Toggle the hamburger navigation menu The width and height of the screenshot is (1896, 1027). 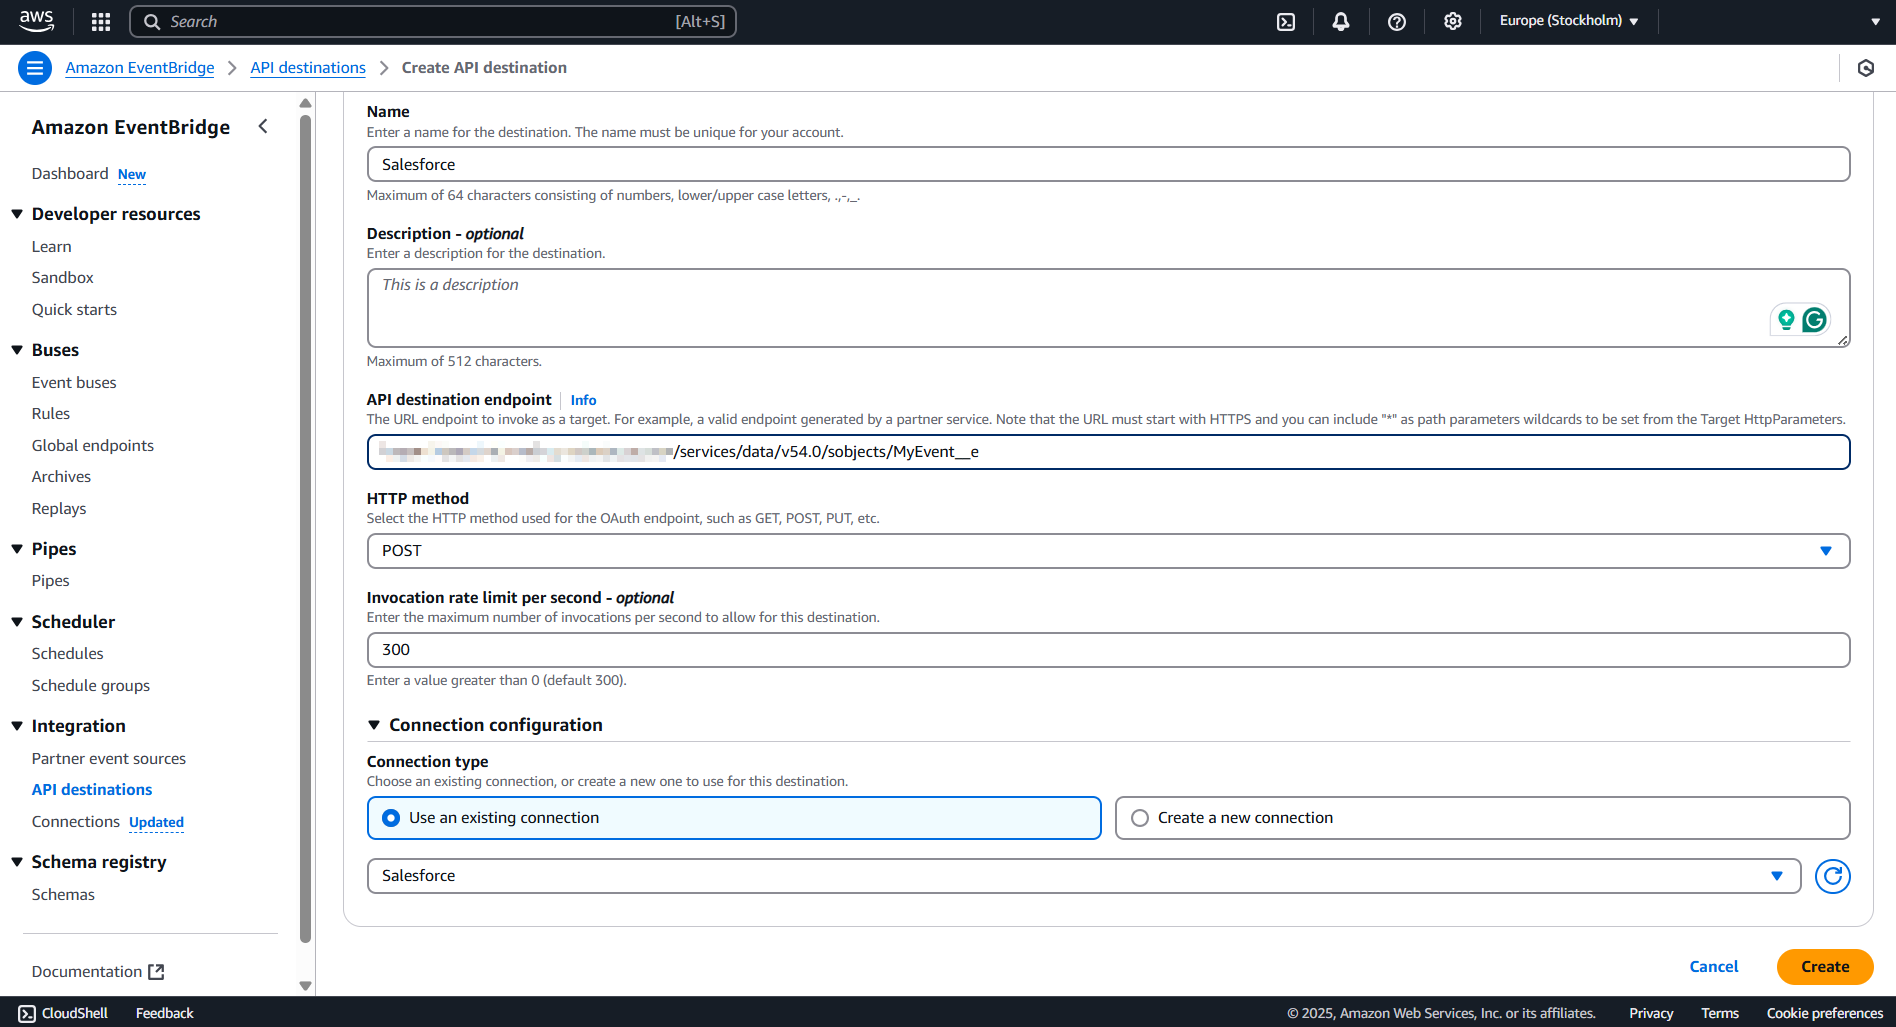pos(35,68)
